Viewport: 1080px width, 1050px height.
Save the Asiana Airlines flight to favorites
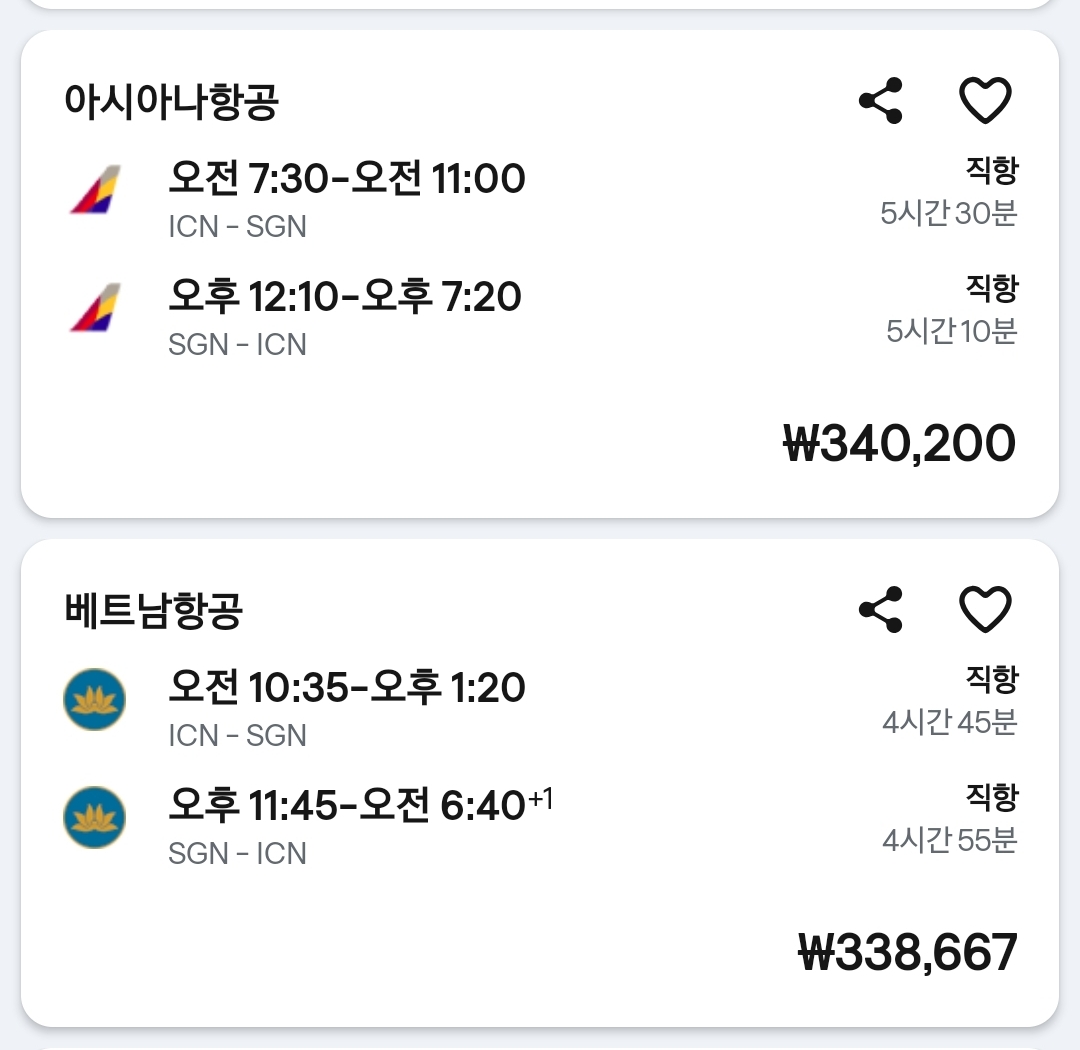985,101
